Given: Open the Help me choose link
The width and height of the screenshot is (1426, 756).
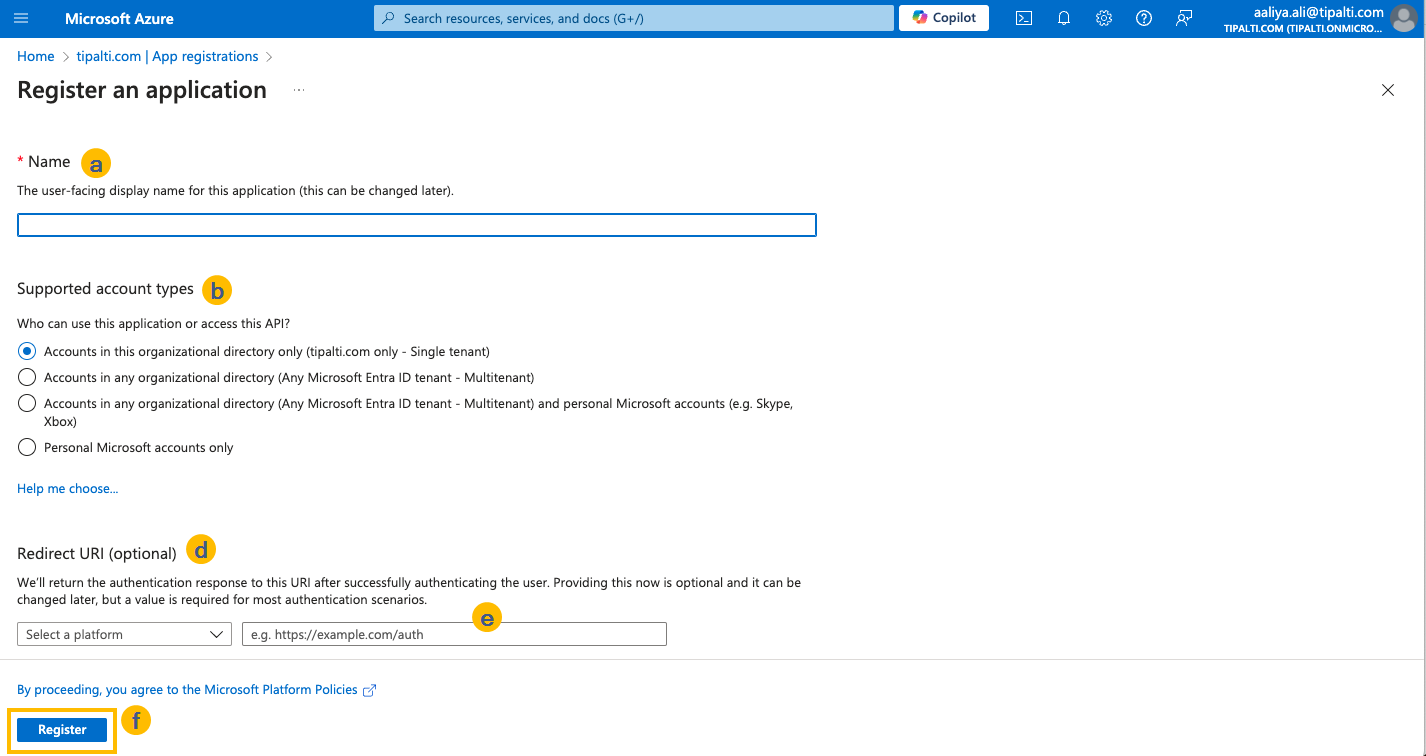Looking at the screenshot, I should click(x=67, y=488).
